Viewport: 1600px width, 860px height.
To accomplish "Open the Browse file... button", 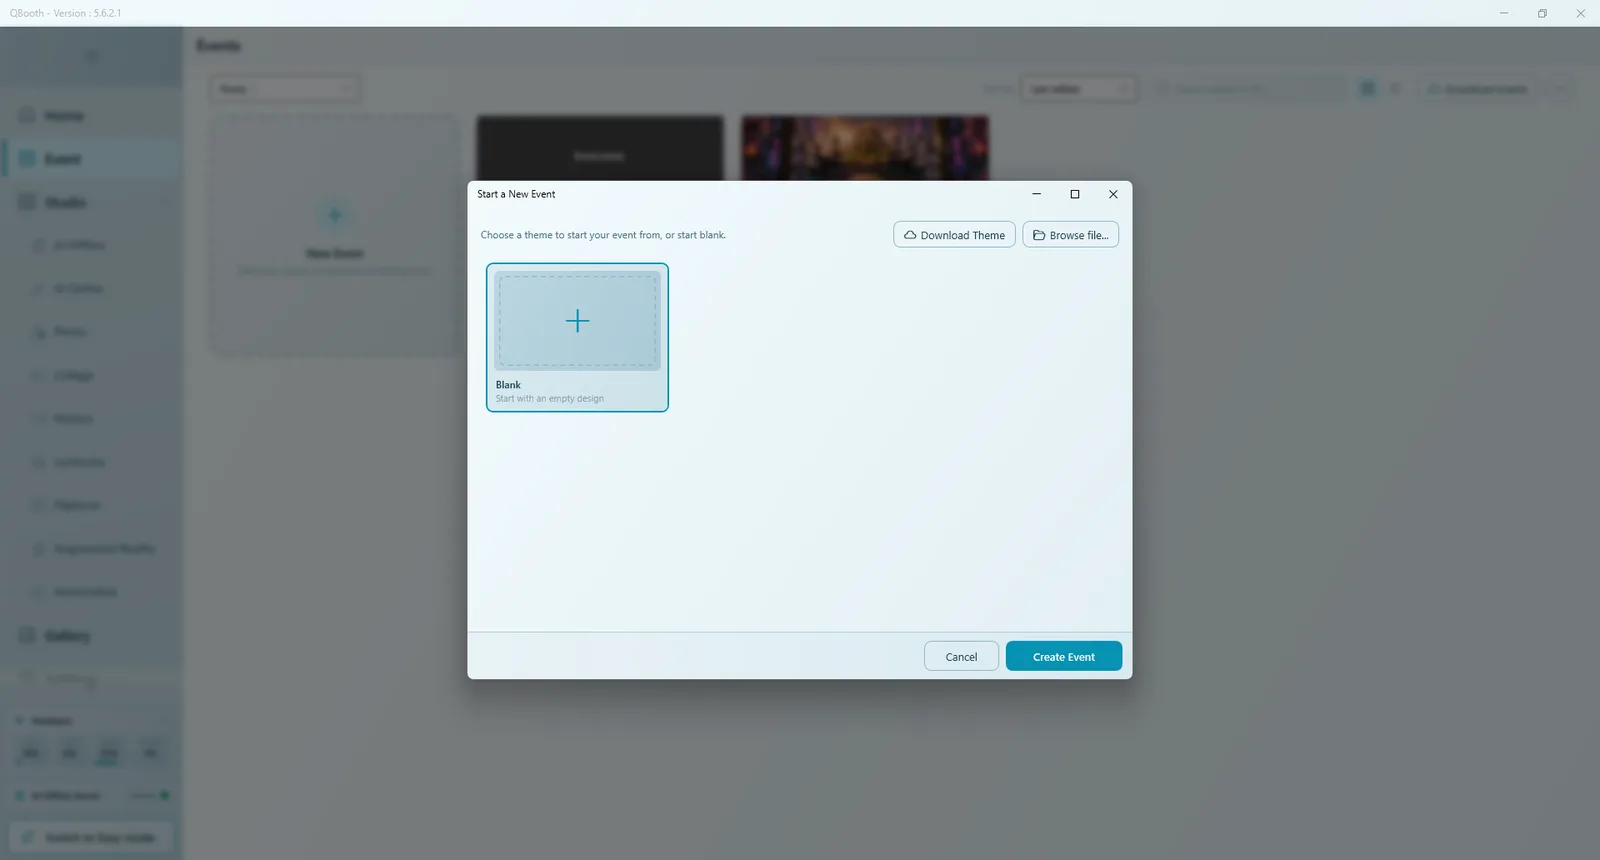I will [x=1070, y=235].
